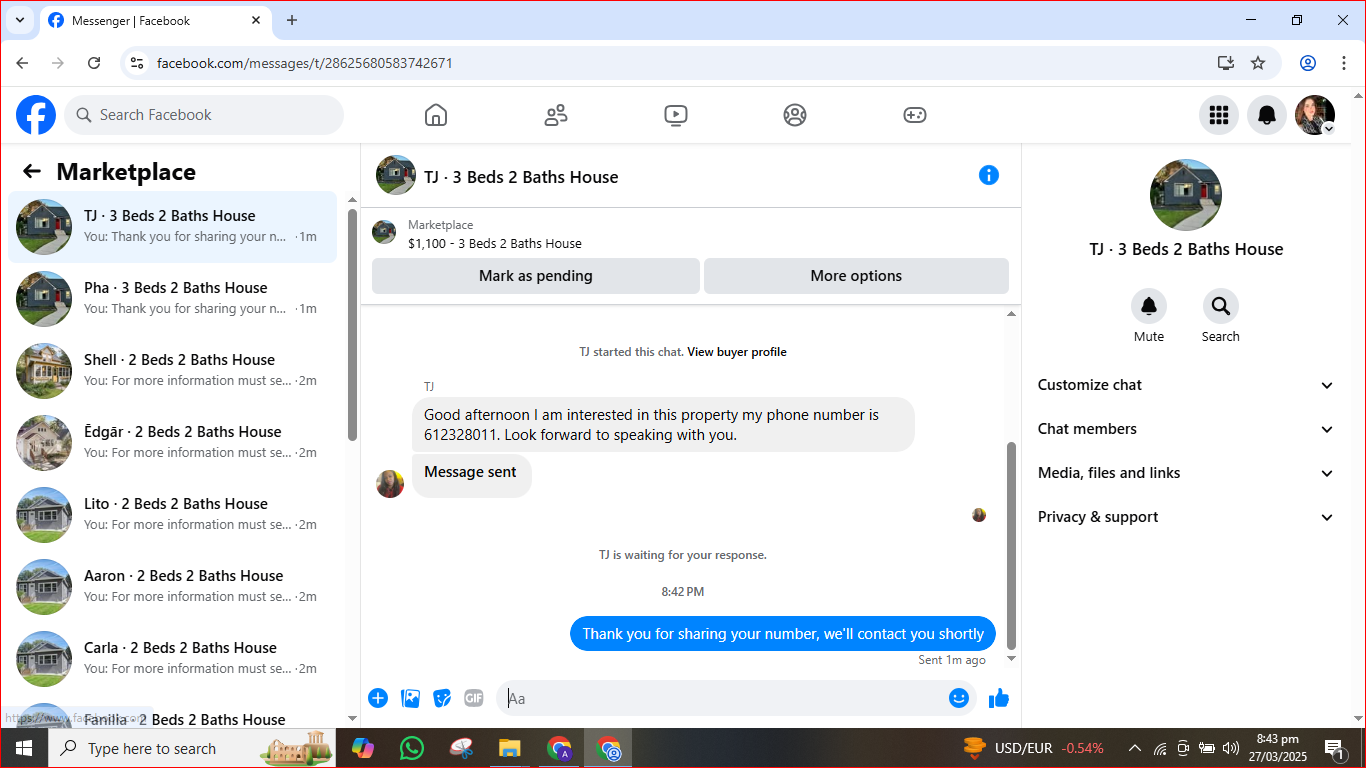Click the chat list scrollbar
This screenshot has height=768, width=1366.
coord(352,325)
